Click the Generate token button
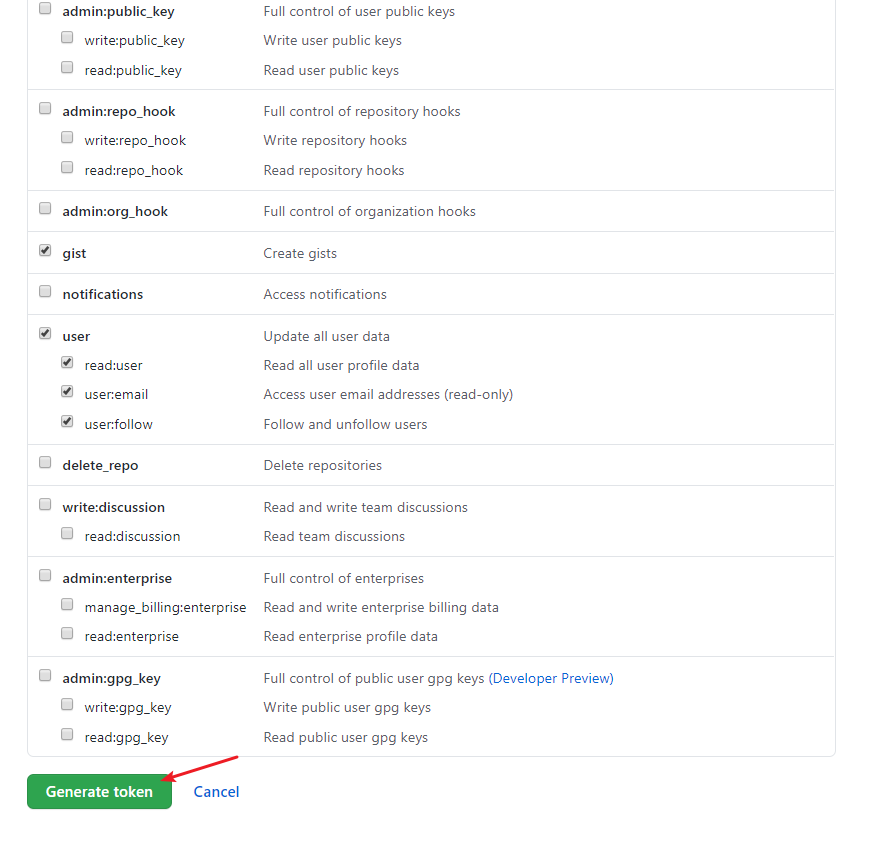This screenshot has height=862, width=876. [x=99, y=791]
